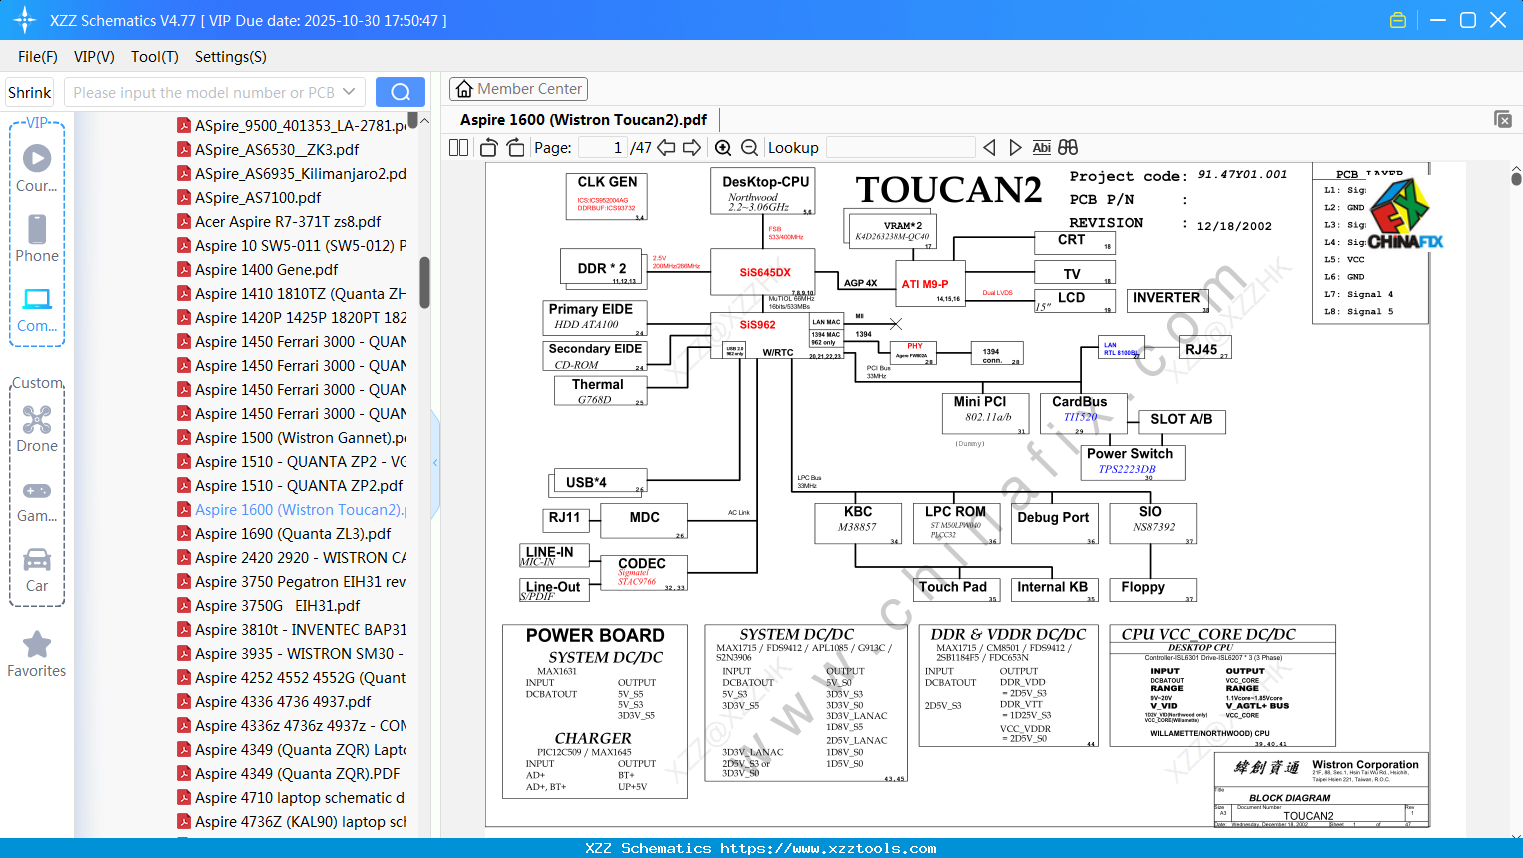The width and height of the screenshot is (1523, 858).
Task: Collapse the file list side panel handle
Action: pos(435,462)
